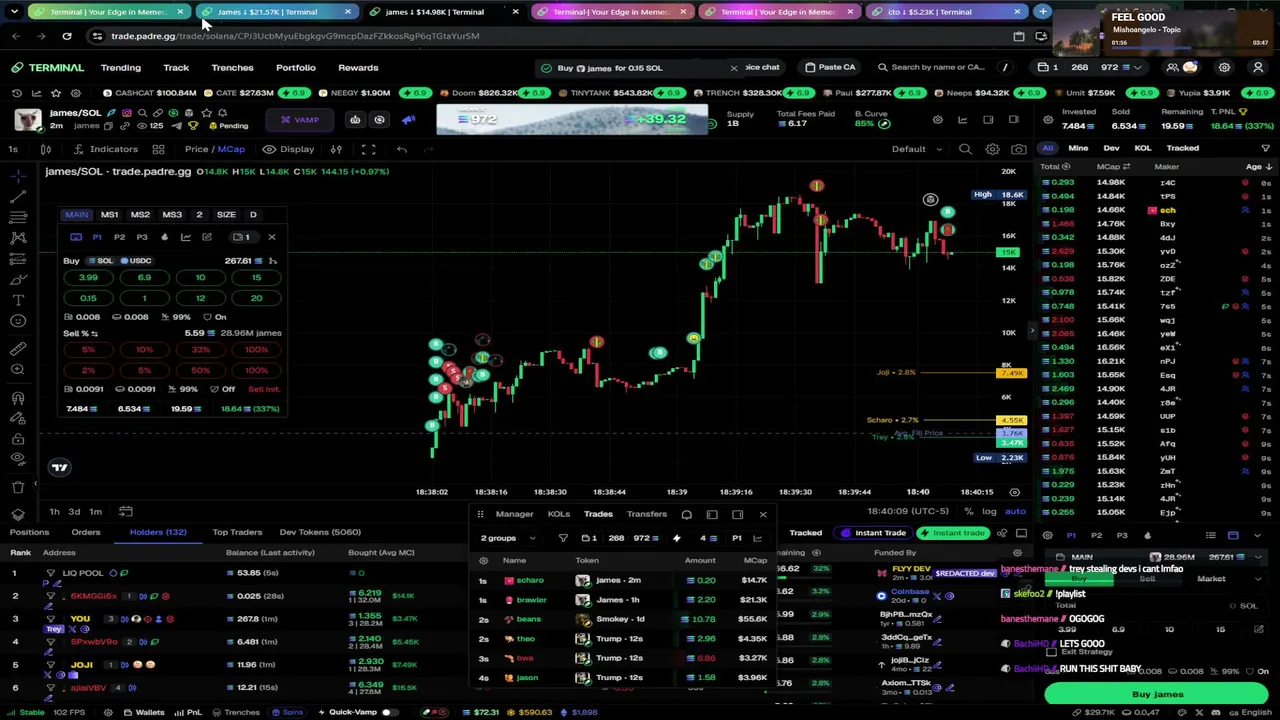Open the VAMP button

[299, 120]
